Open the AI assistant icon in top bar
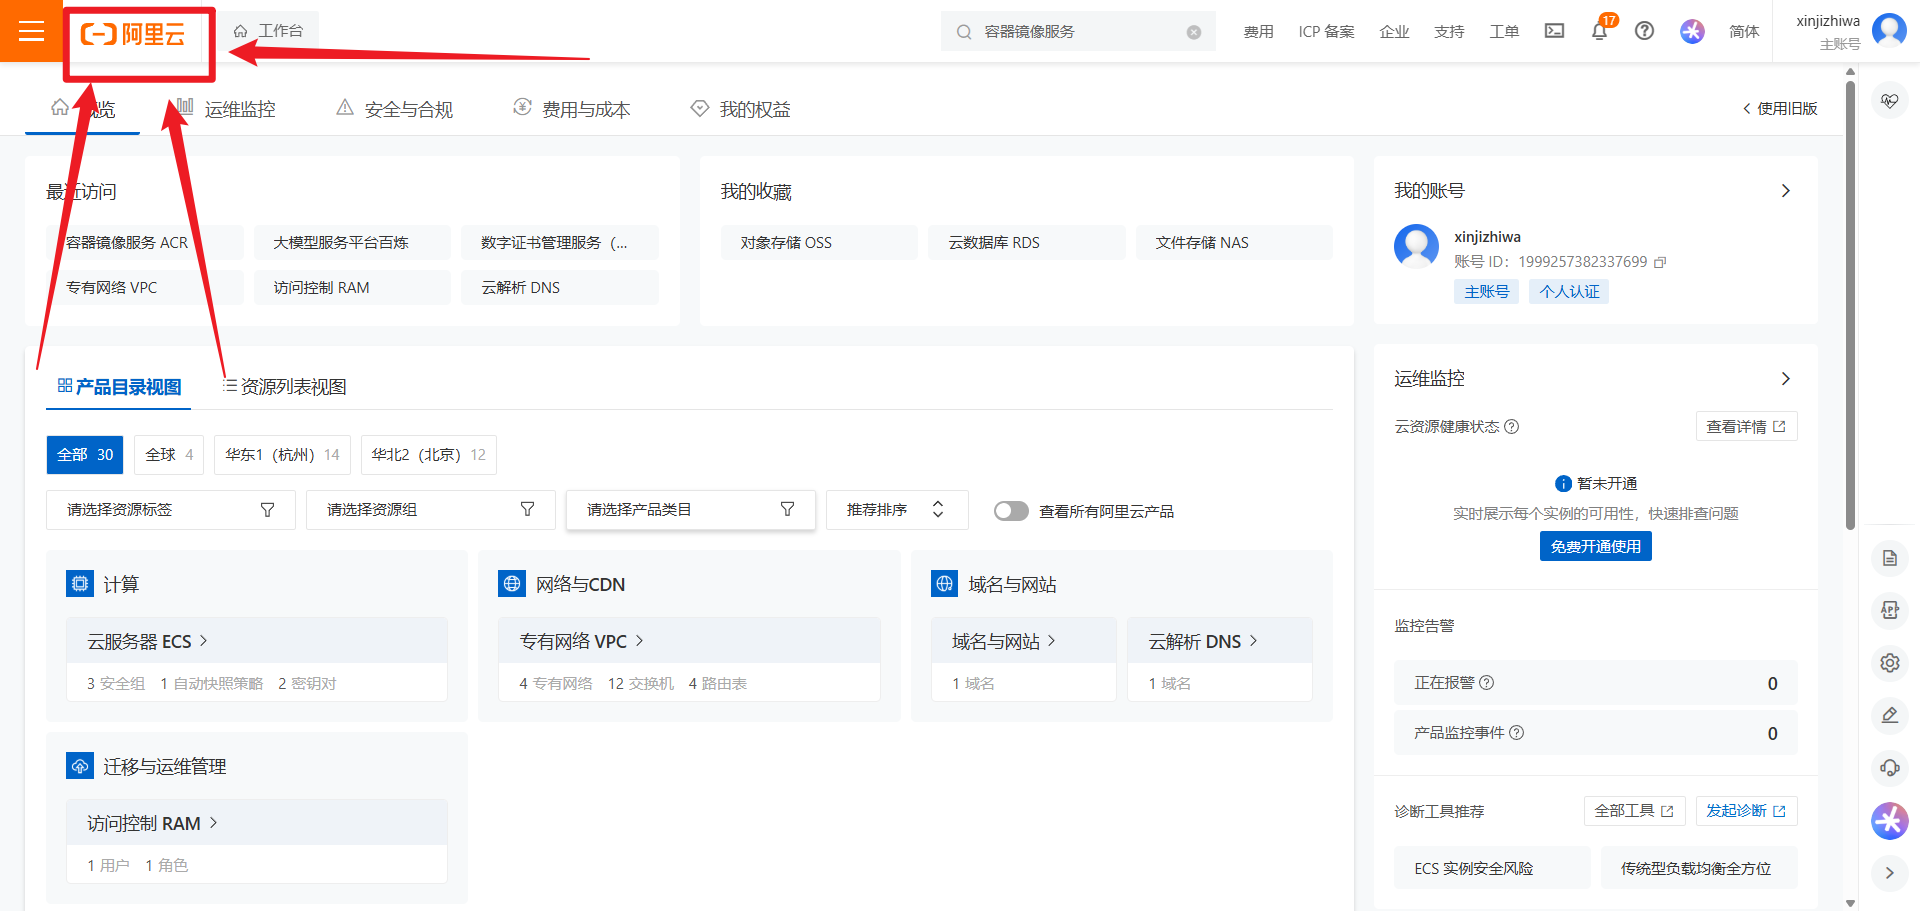The image size is (1920, 911). (1692, 31)
